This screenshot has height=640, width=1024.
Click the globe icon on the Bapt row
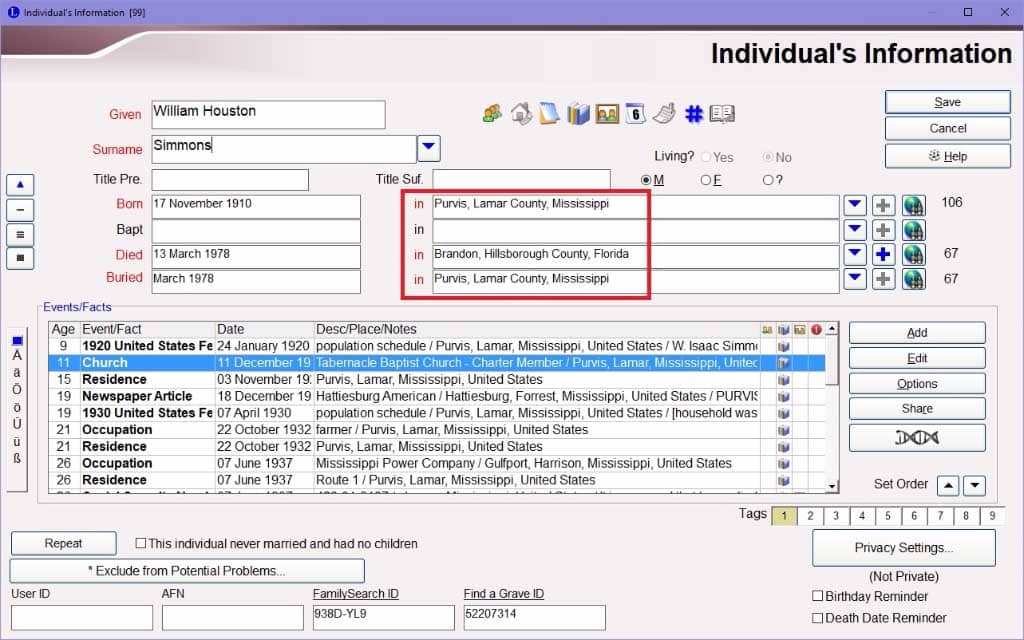pos(913,230)
